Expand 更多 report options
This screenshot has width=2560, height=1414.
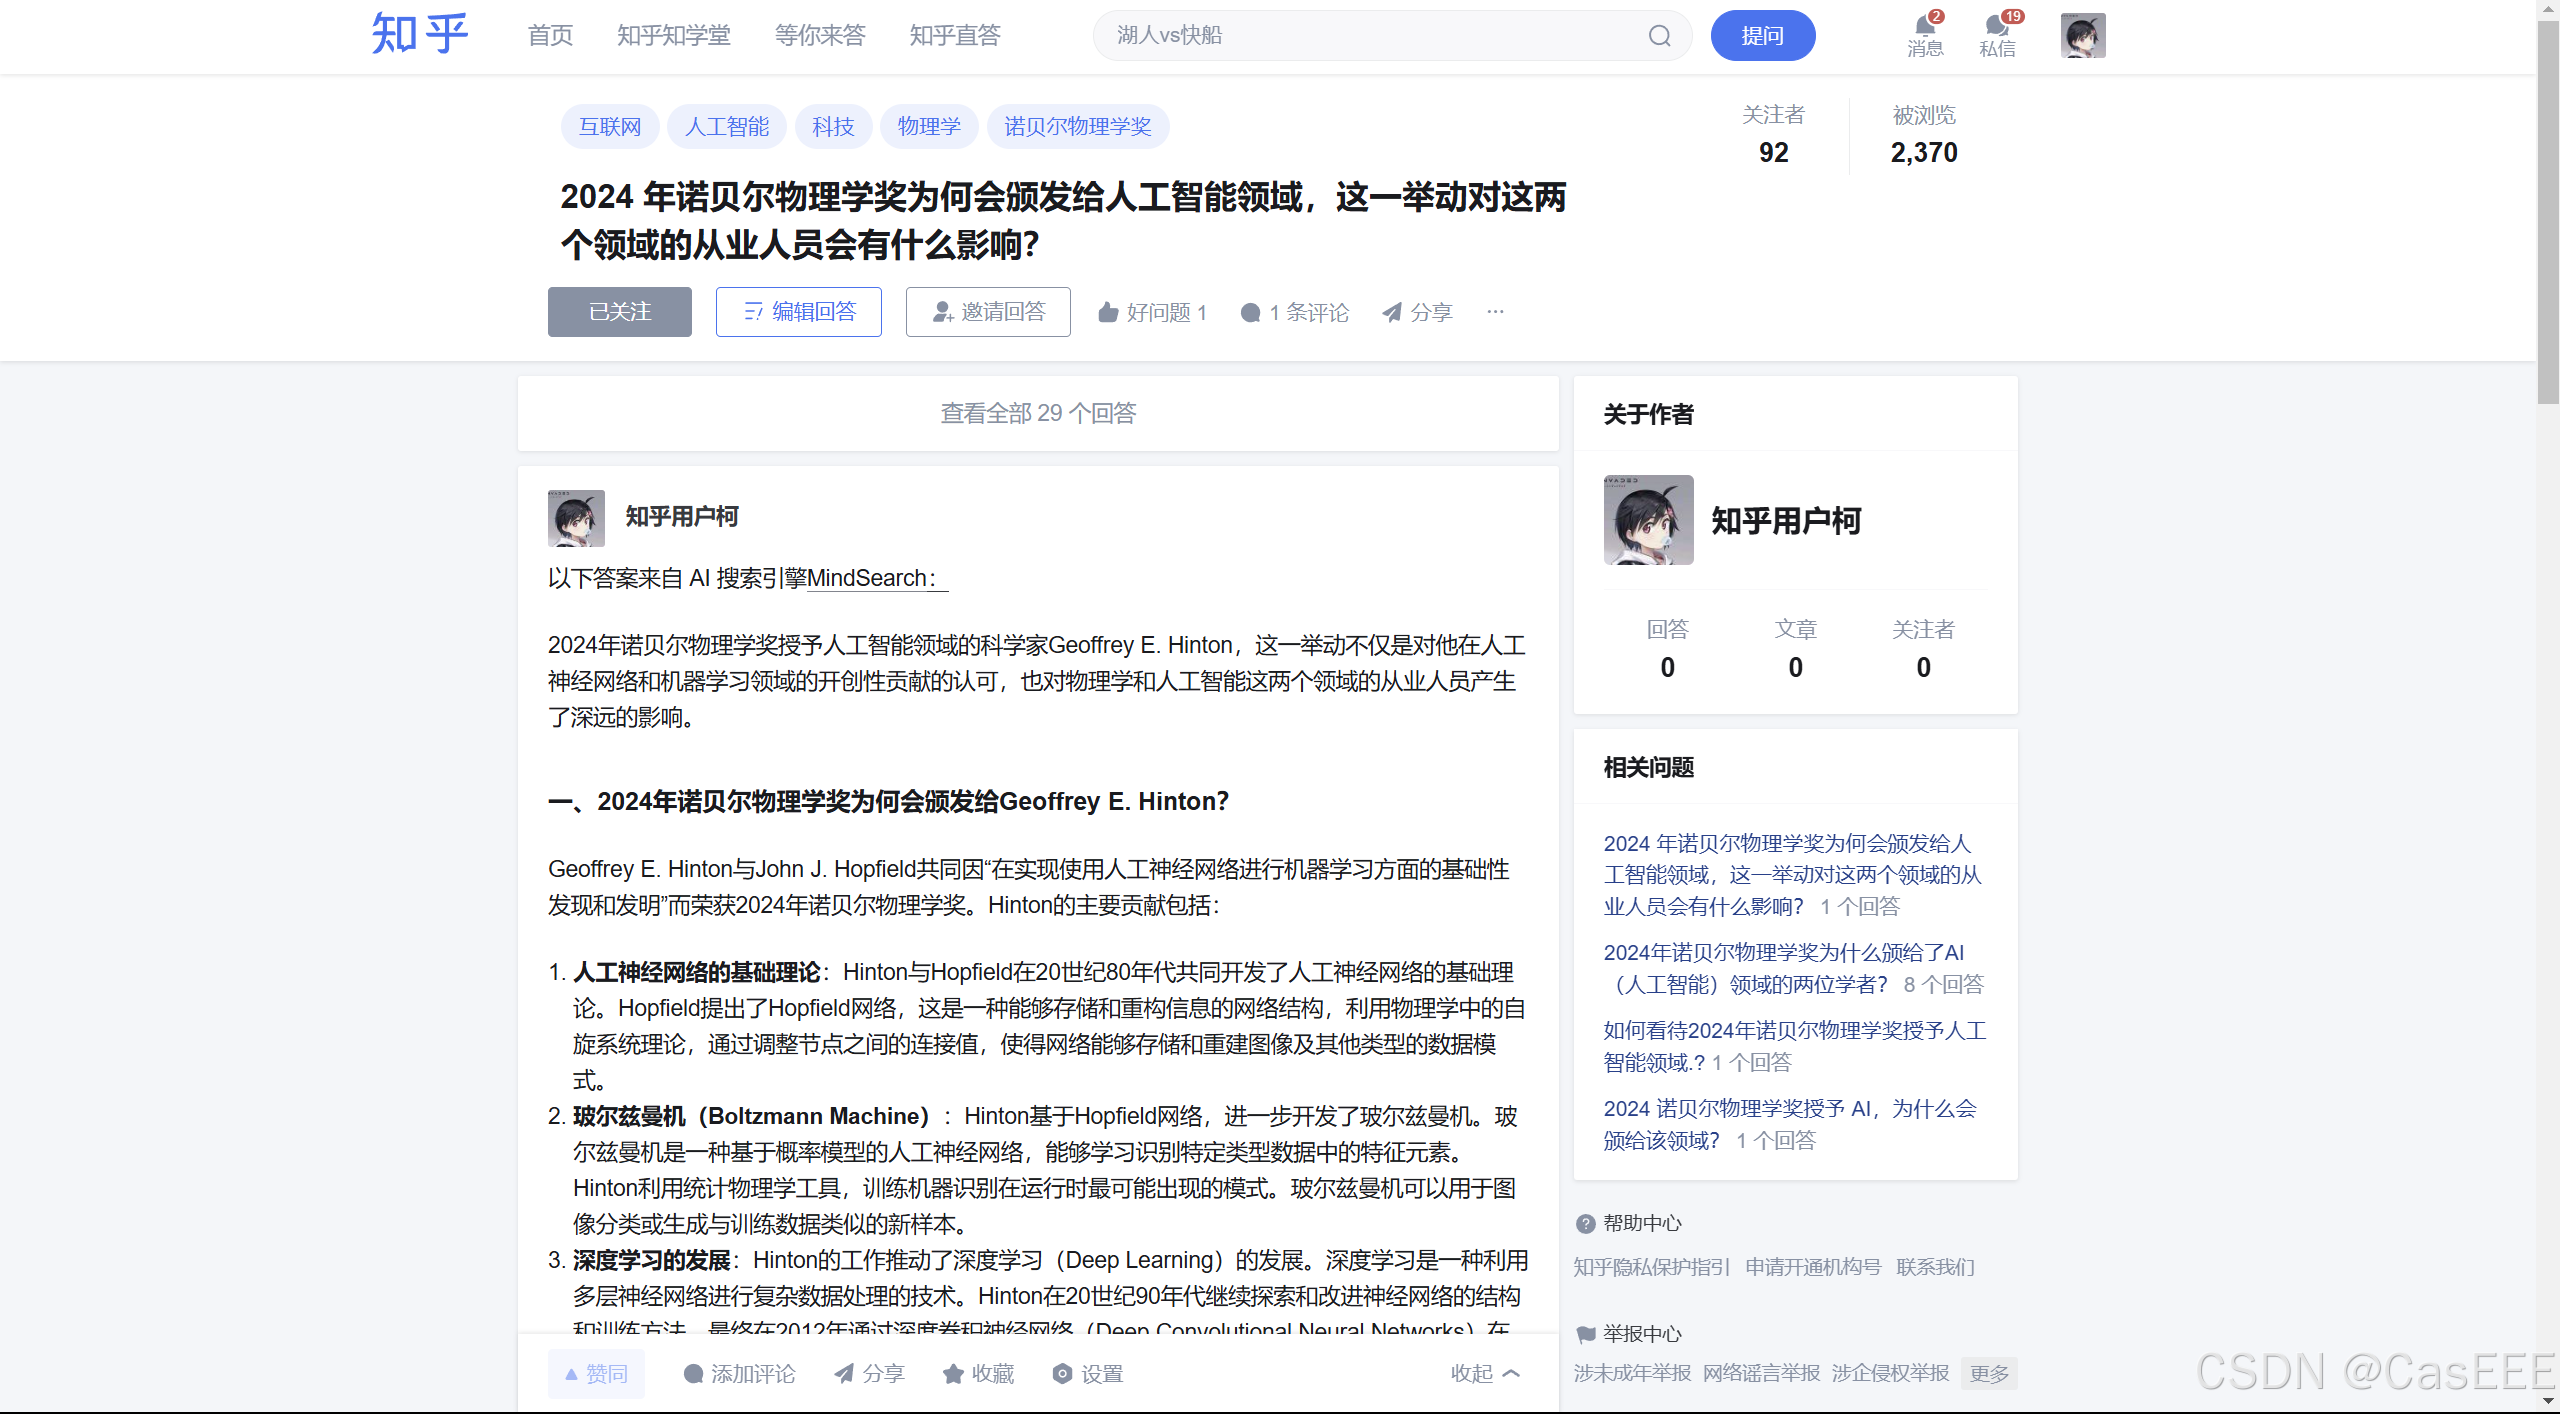pyautogui.click(x=1988, y=1373)
